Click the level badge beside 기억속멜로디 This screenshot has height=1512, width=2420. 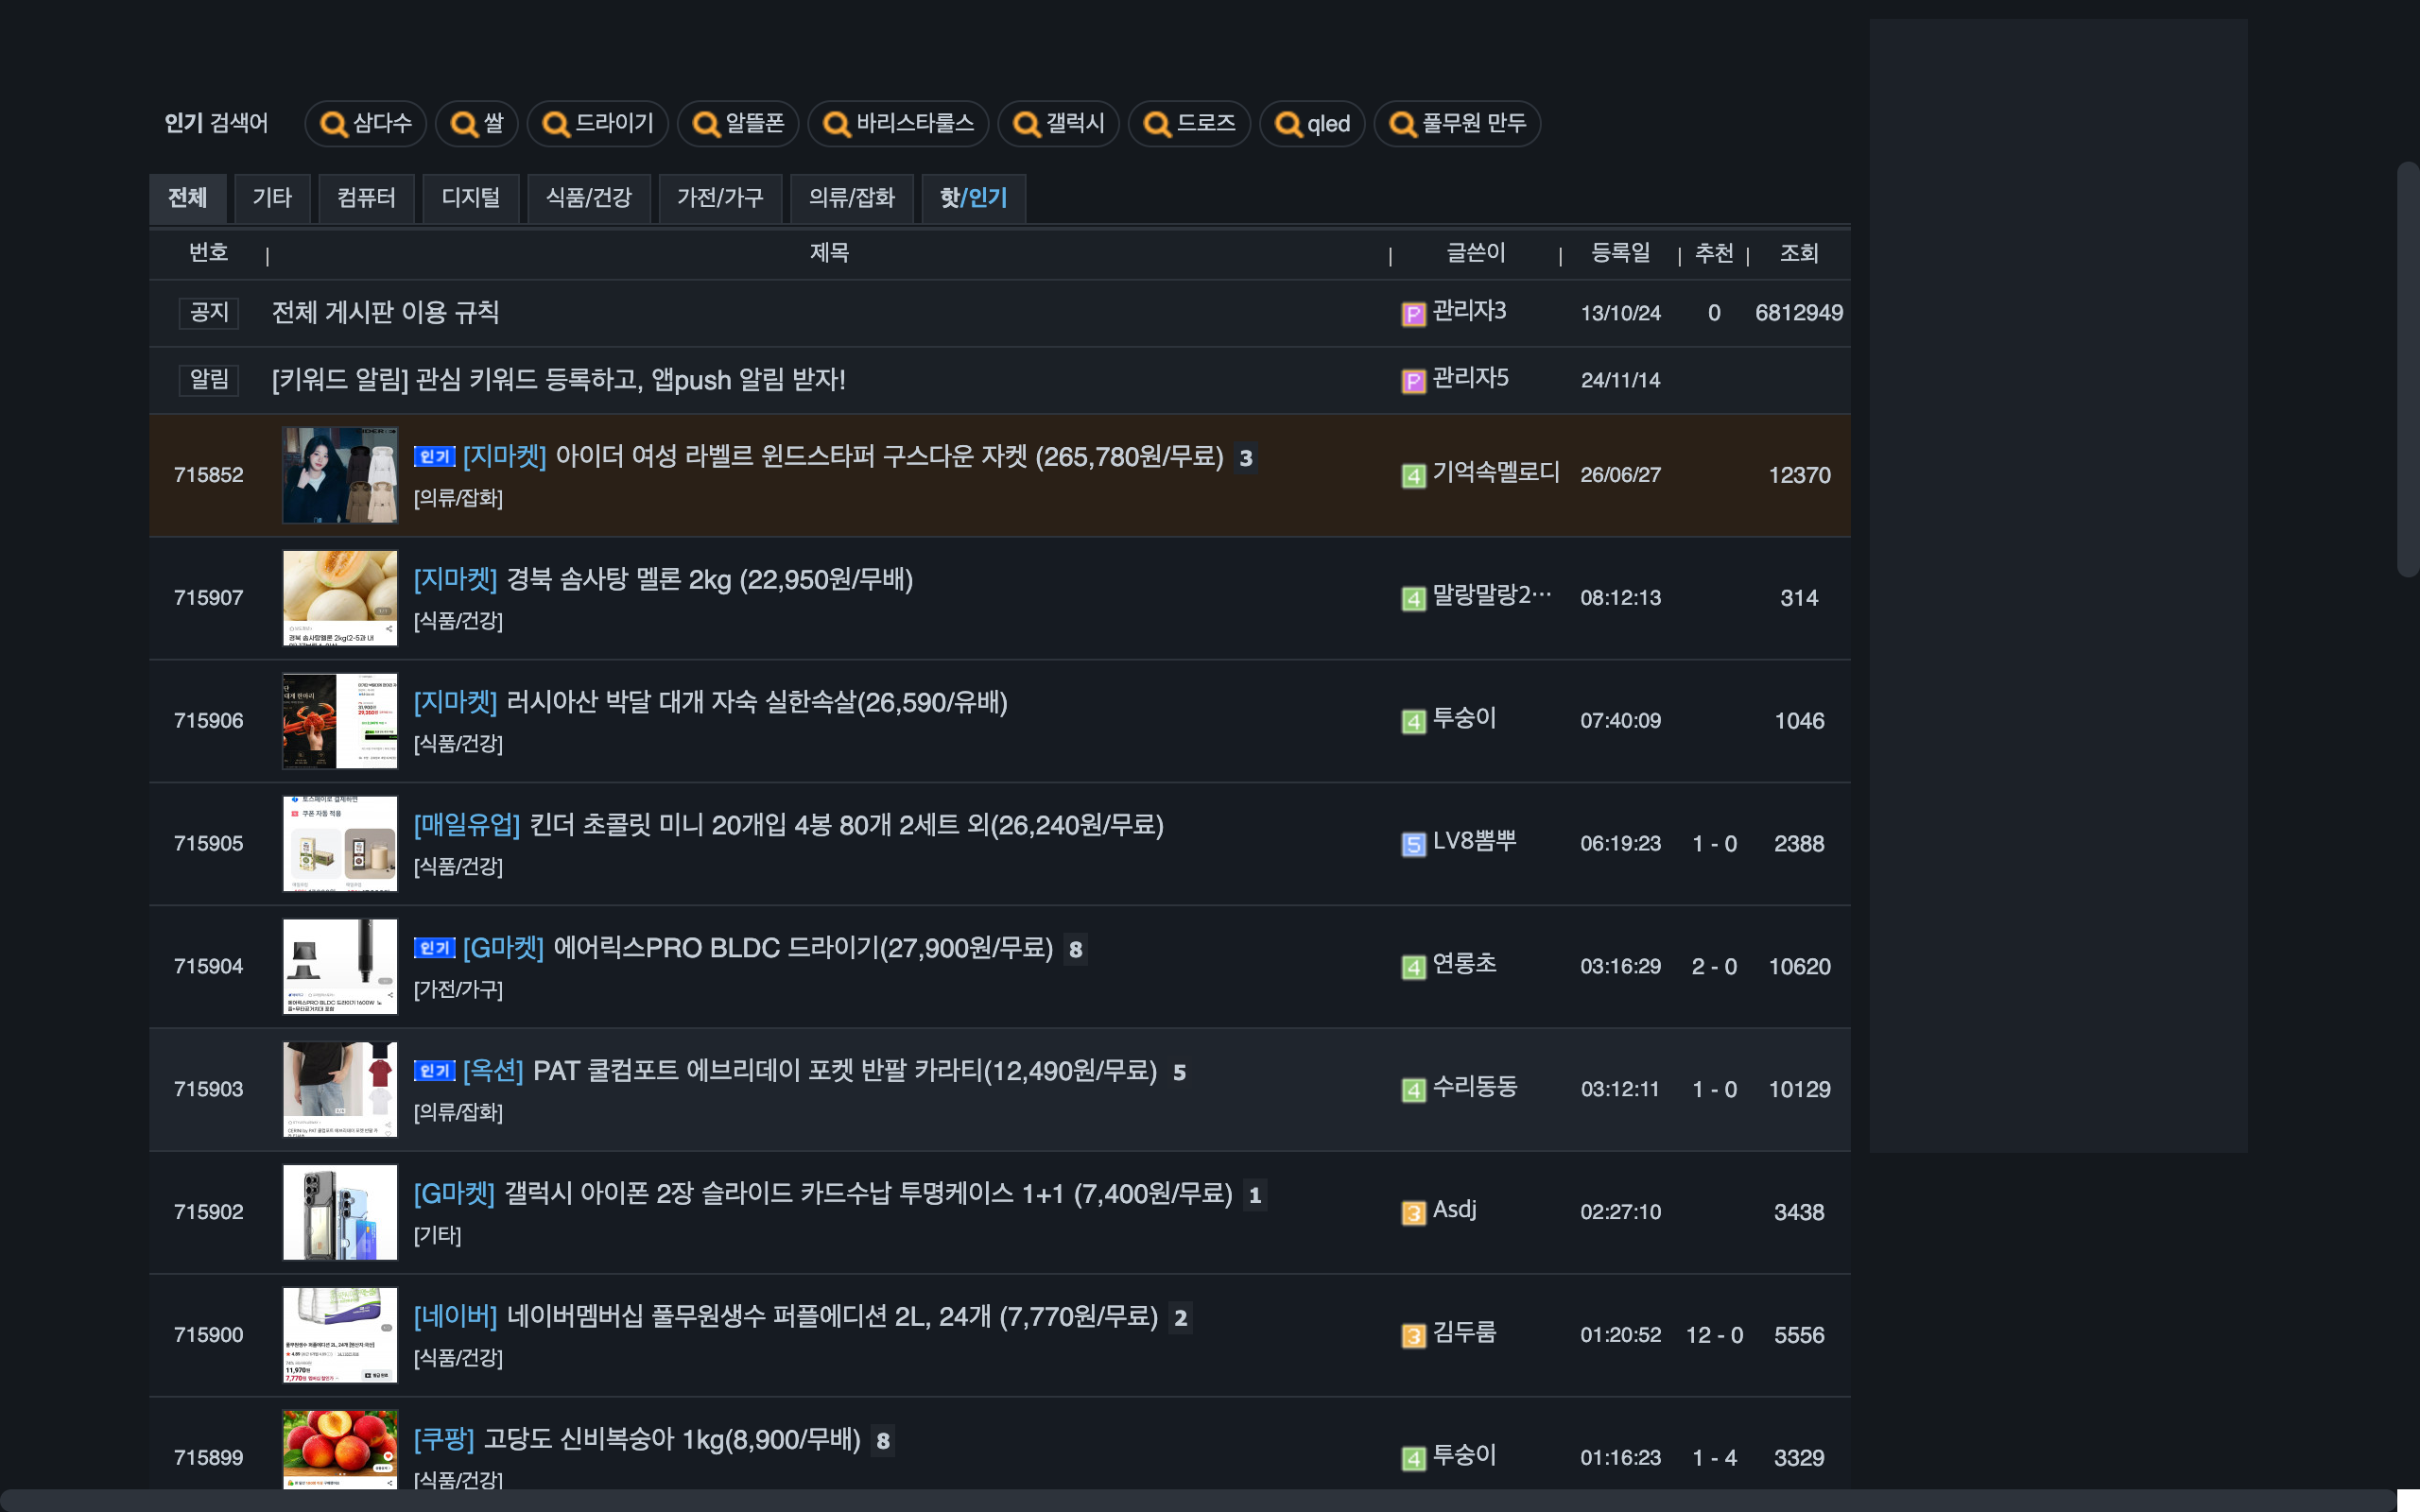[1413, 476]
